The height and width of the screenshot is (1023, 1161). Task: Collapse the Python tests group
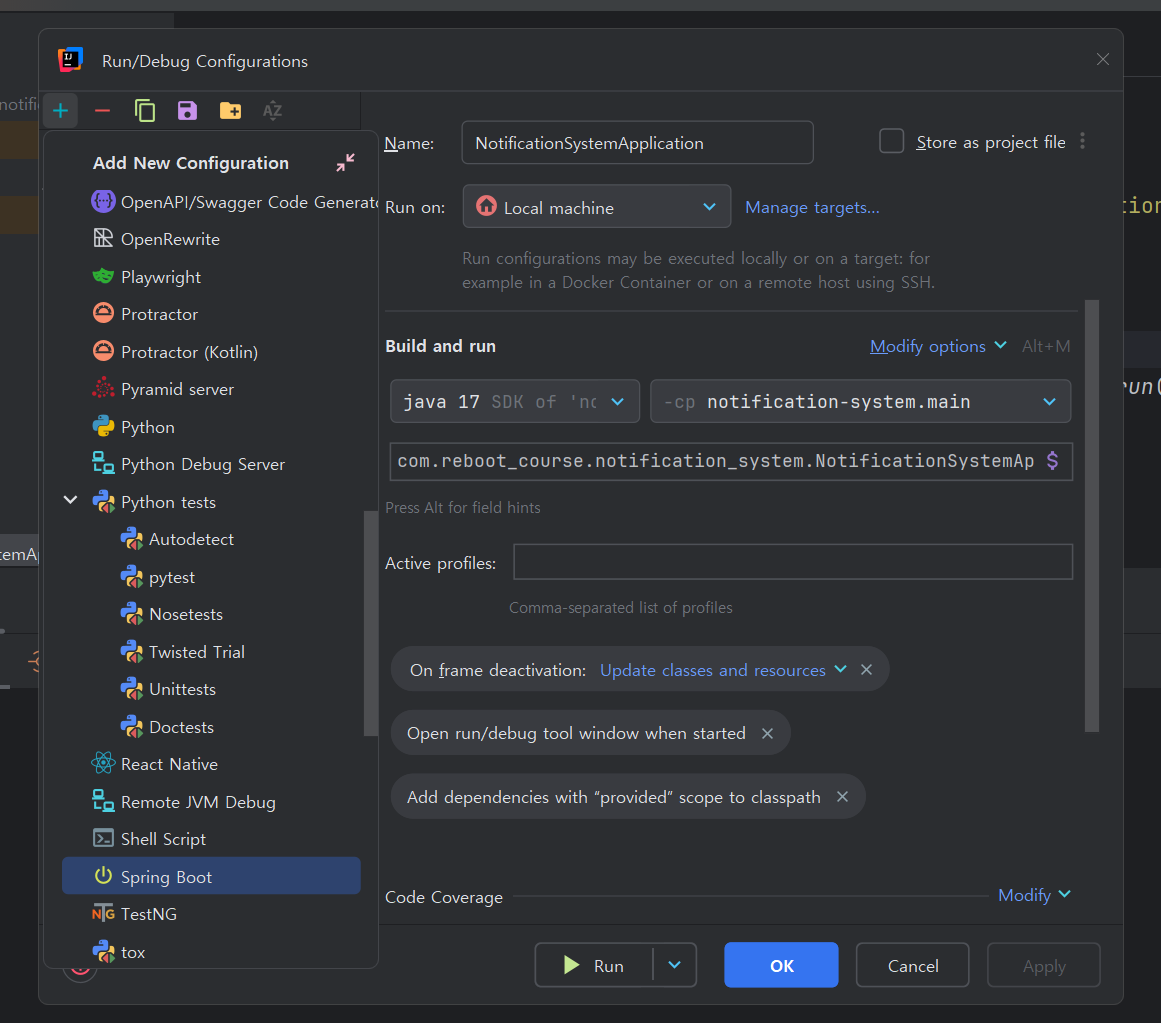tap(70, 501)
